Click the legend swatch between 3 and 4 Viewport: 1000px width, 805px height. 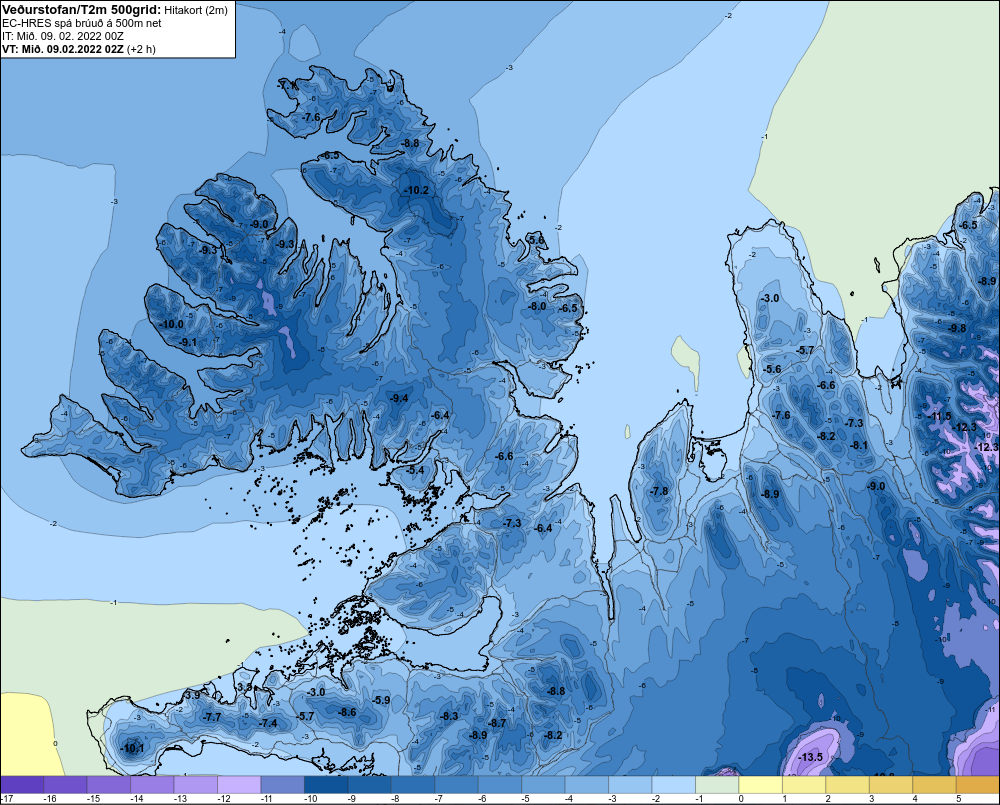pyautogui.click(x=890, y=785)
